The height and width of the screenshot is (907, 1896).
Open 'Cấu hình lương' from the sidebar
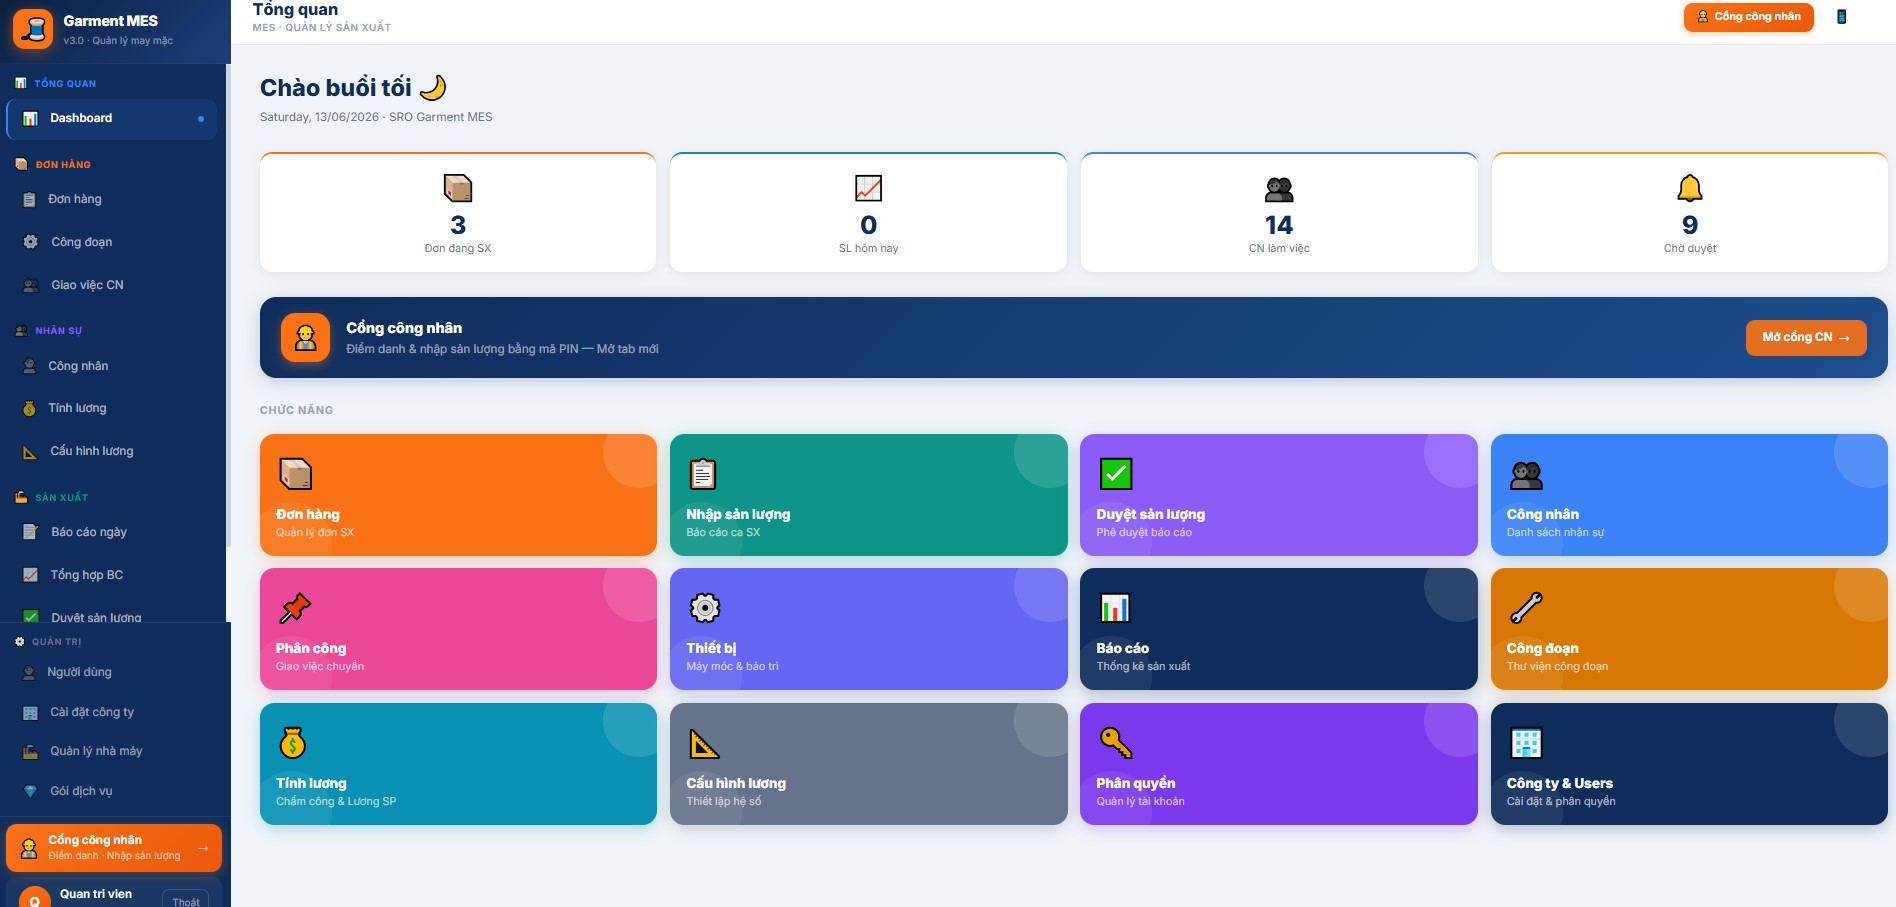112,451
